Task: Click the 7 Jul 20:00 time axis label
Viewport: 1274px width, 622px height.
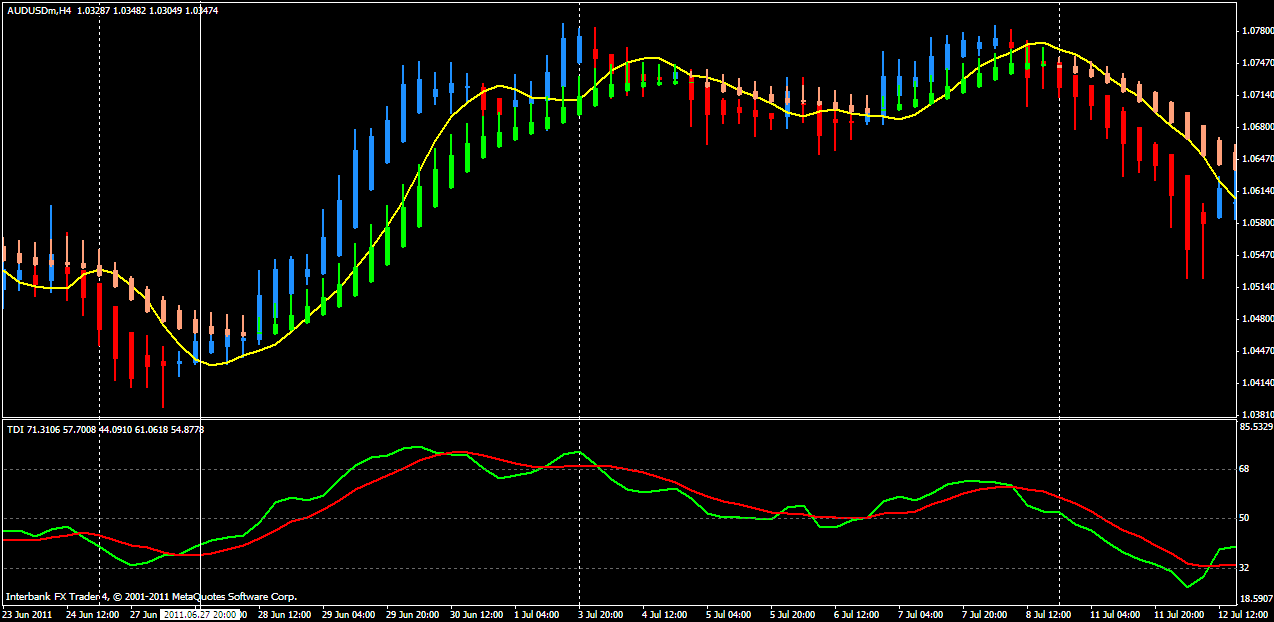Action: [x=987, y=615]
